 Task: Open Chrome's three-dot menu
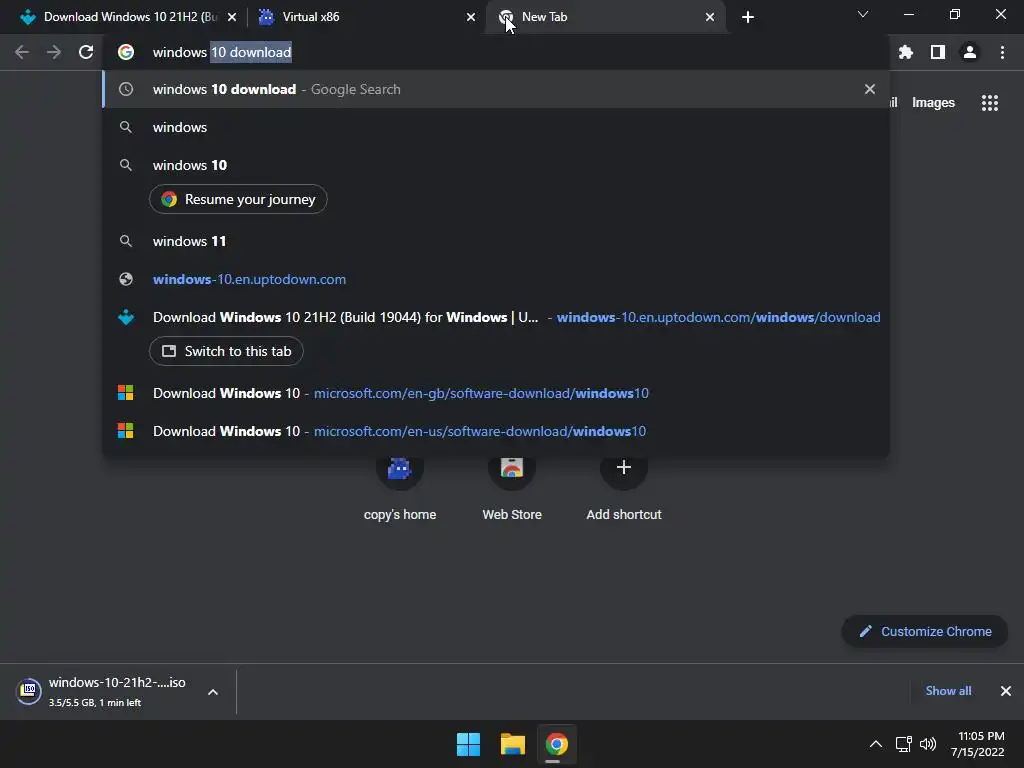click(x=1002, y=52)
